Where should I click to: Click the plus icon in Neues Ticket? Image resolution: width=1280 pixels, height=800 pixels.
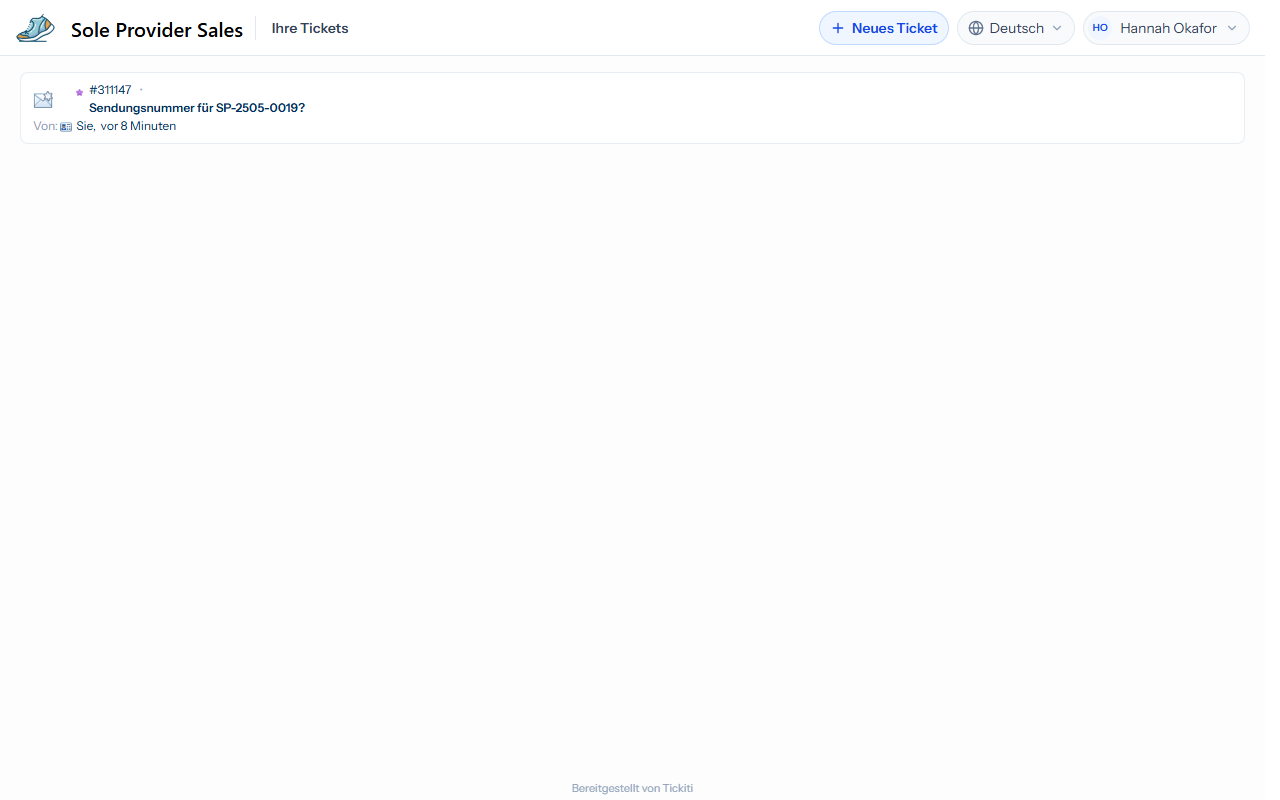pyautogui.click(x=838, y=28)
